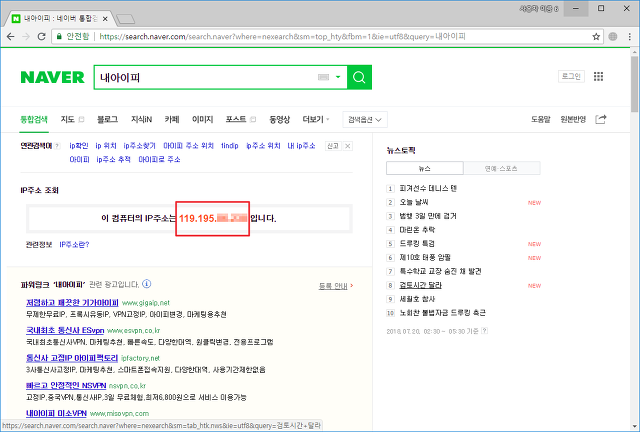Click the browser back arrow
Screen dimensions: 640x432
click(x=11, y=36)
